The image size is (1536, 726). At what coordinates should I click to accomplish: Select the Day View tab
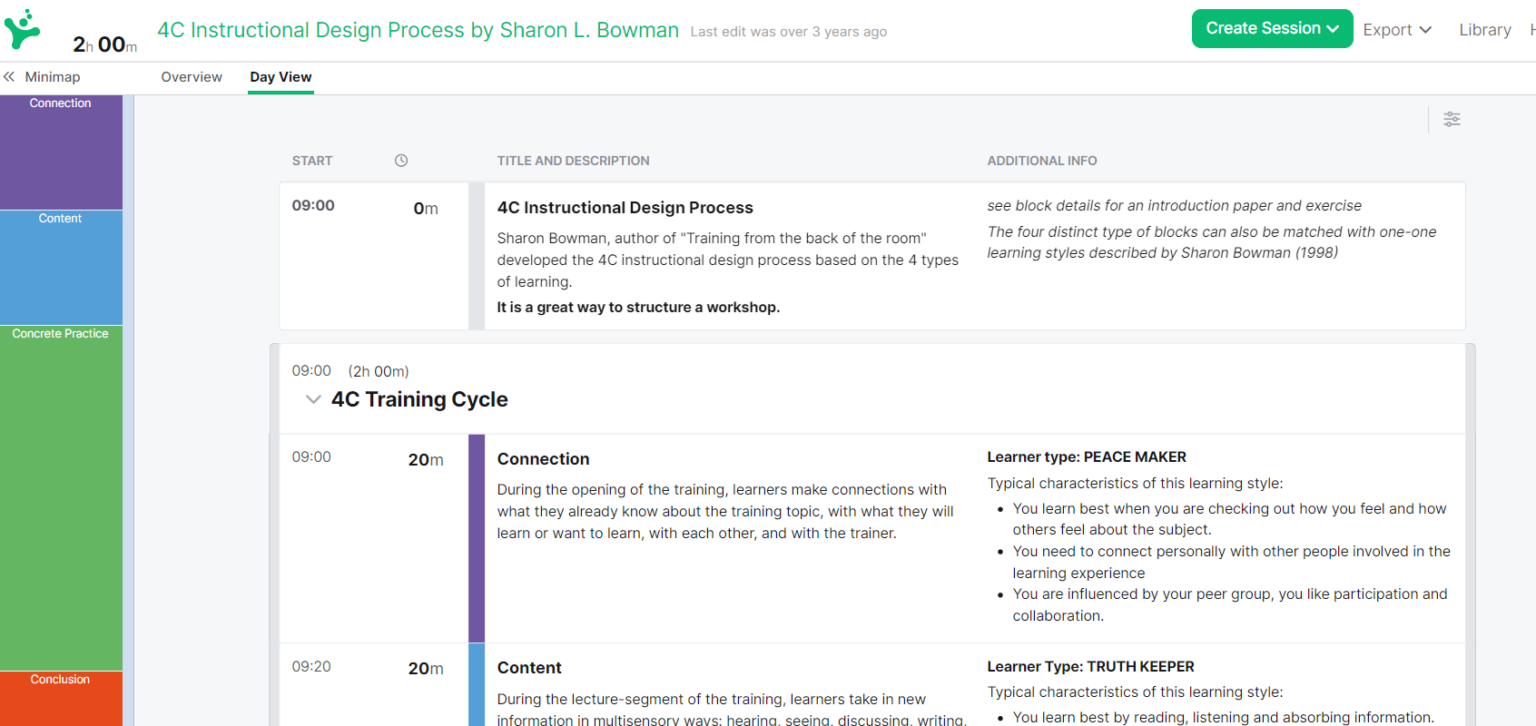point(280,76)
